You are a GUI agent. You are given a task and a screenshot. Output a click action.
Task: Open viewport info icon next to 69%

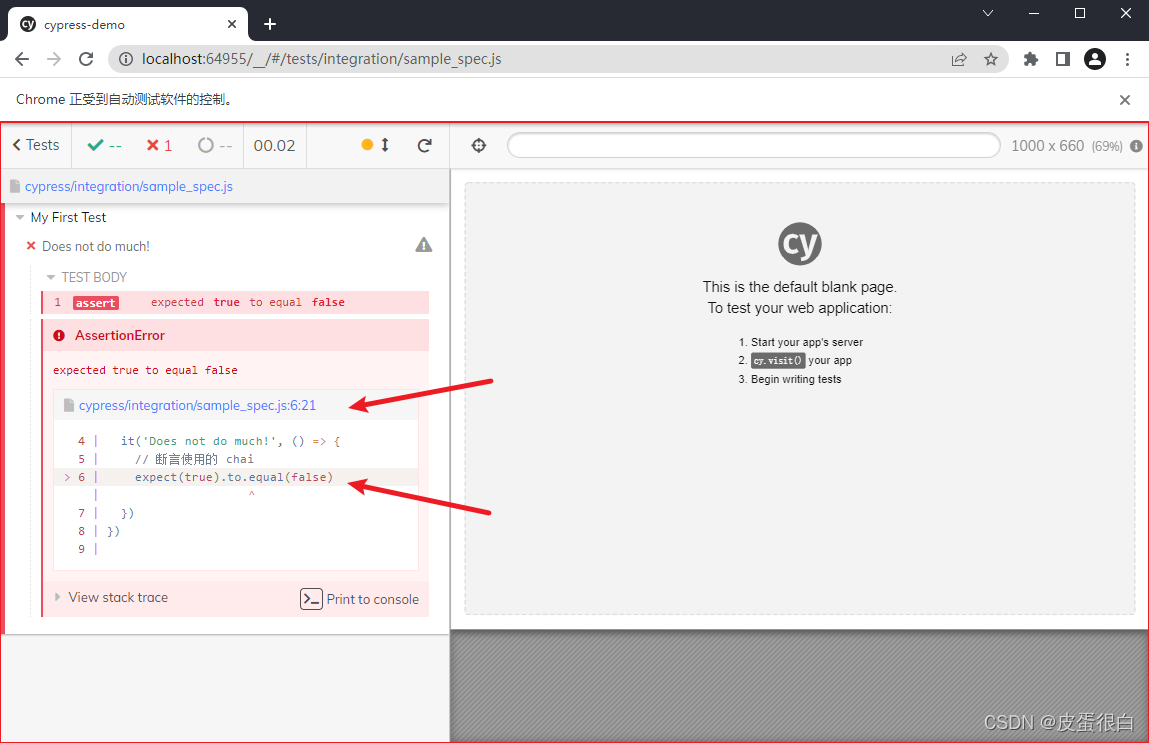tap(1136, 146)
